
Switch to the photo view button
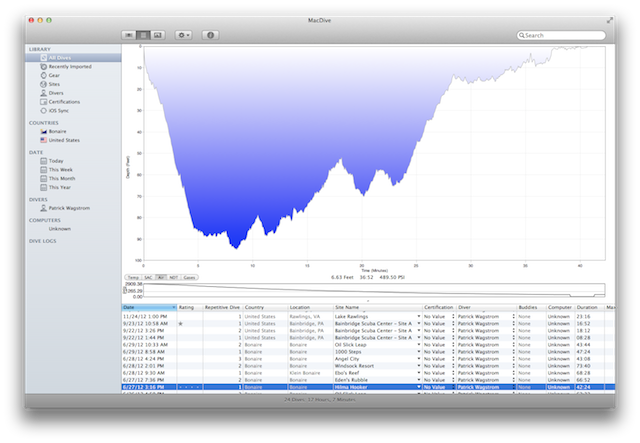click(158, 35)
